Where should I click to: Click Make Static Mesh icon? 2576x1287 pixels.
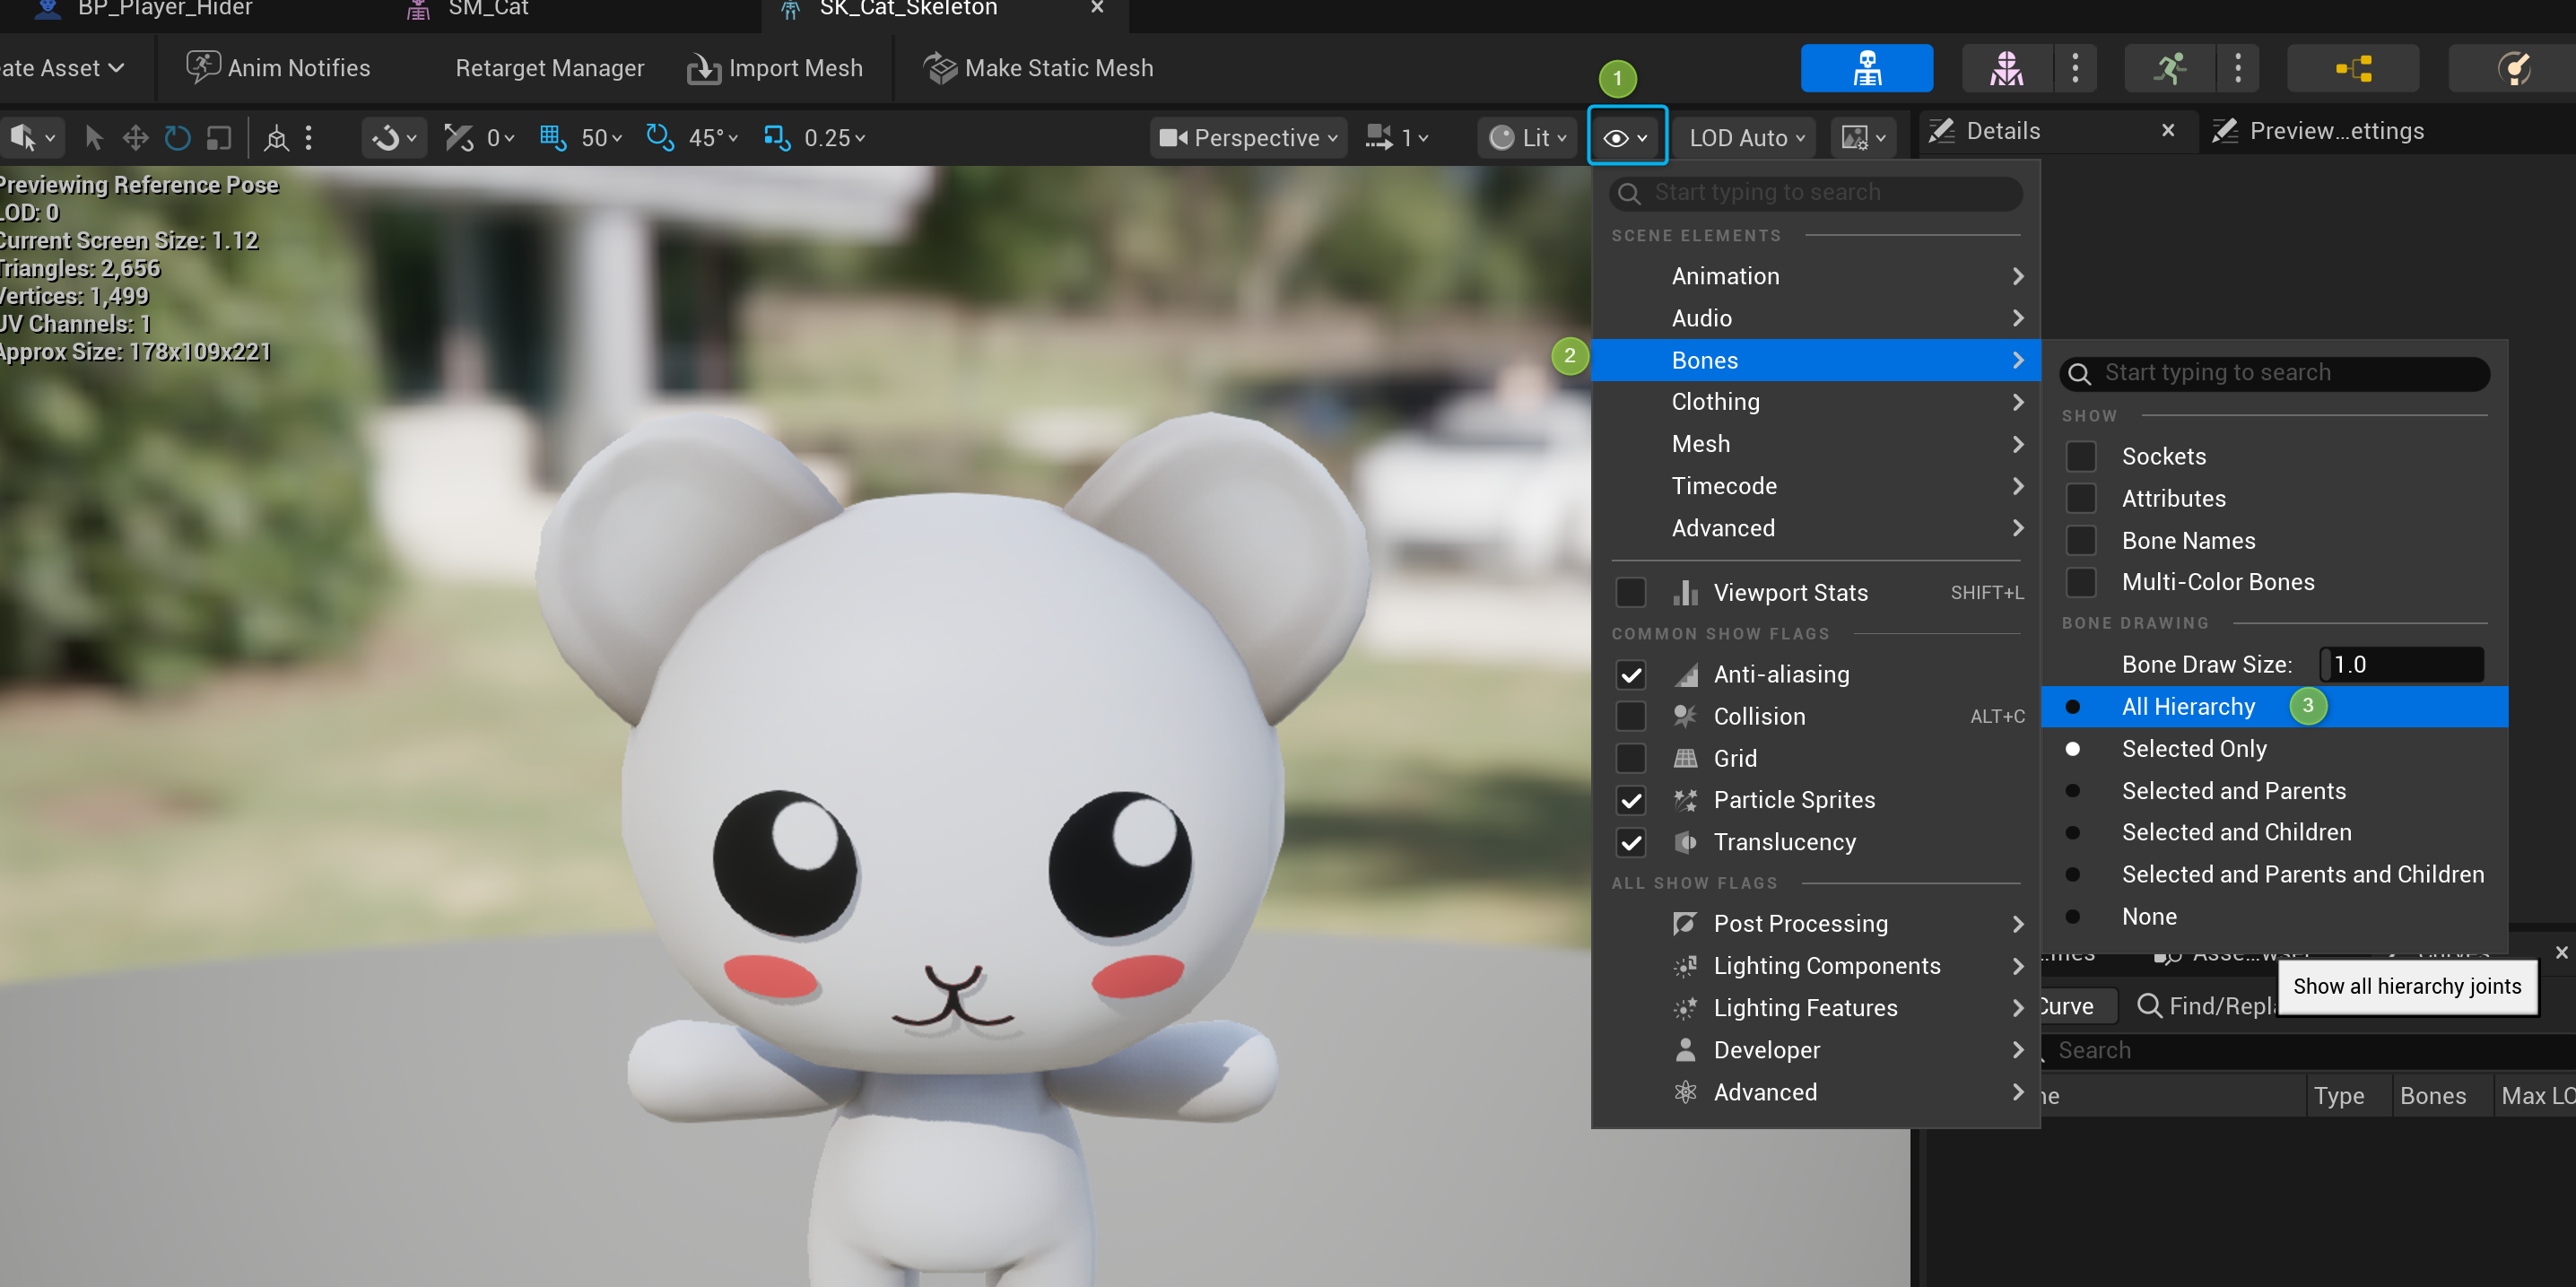(x=940, y=68)
